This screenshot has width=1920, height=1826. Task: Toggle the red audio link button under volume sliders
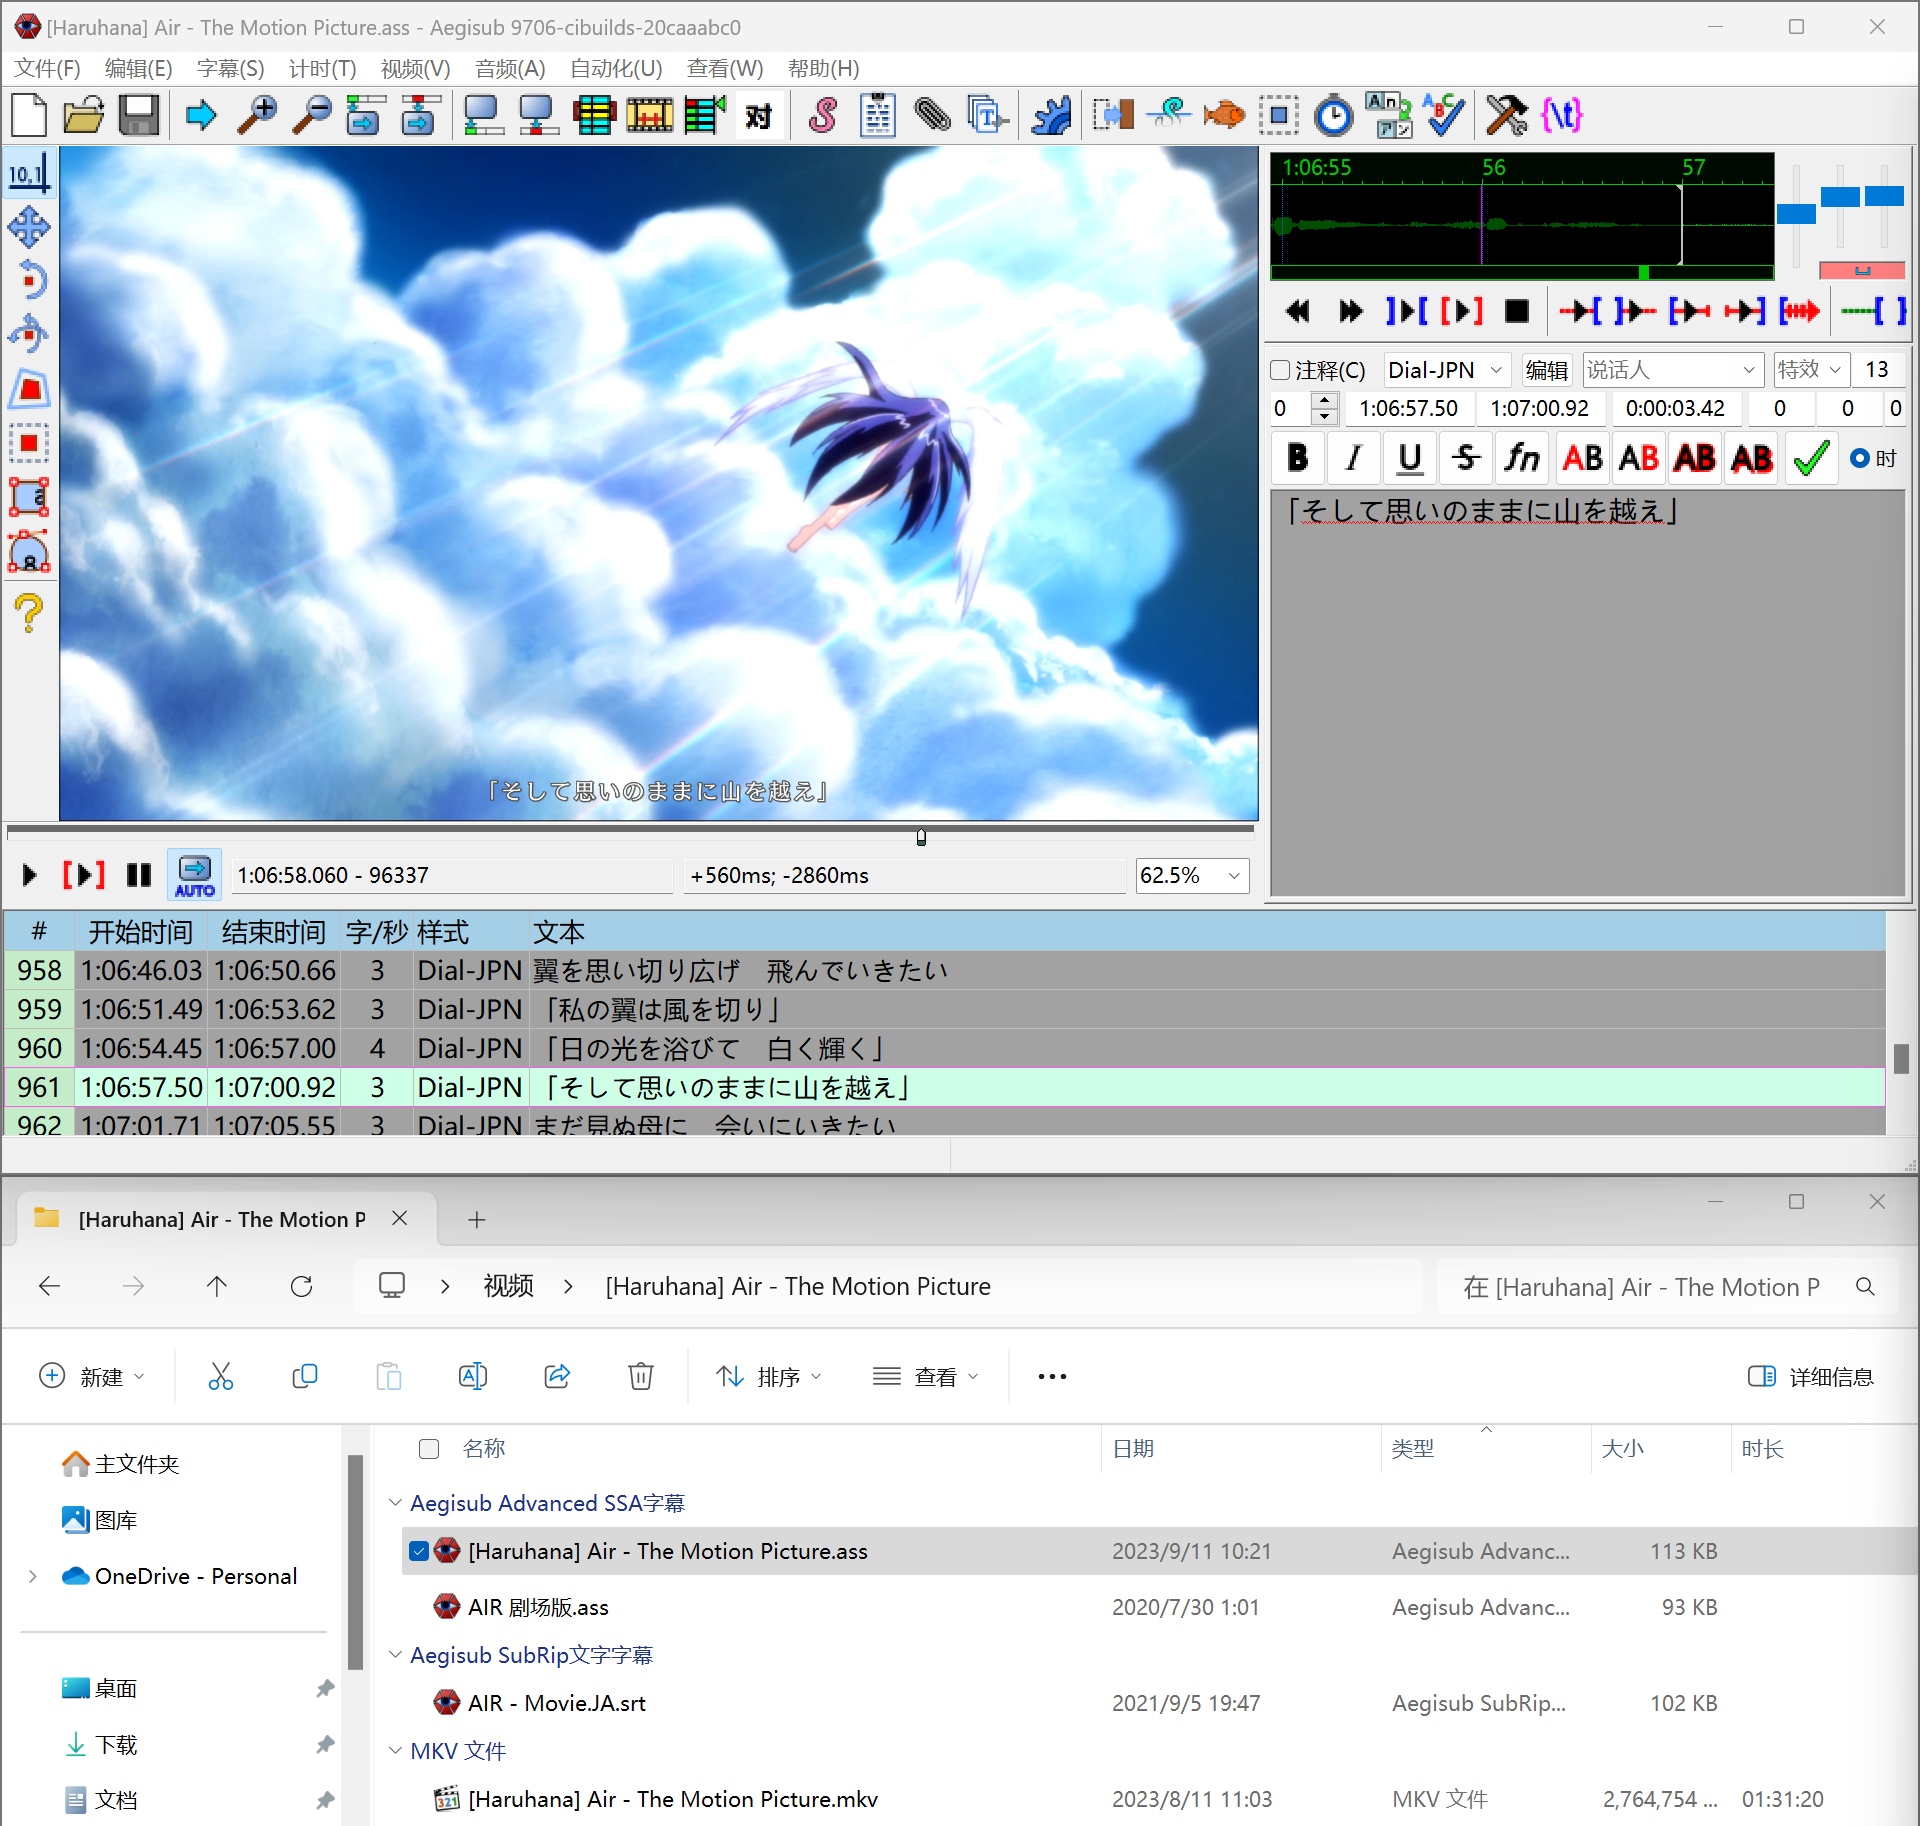pos(1861,270)
